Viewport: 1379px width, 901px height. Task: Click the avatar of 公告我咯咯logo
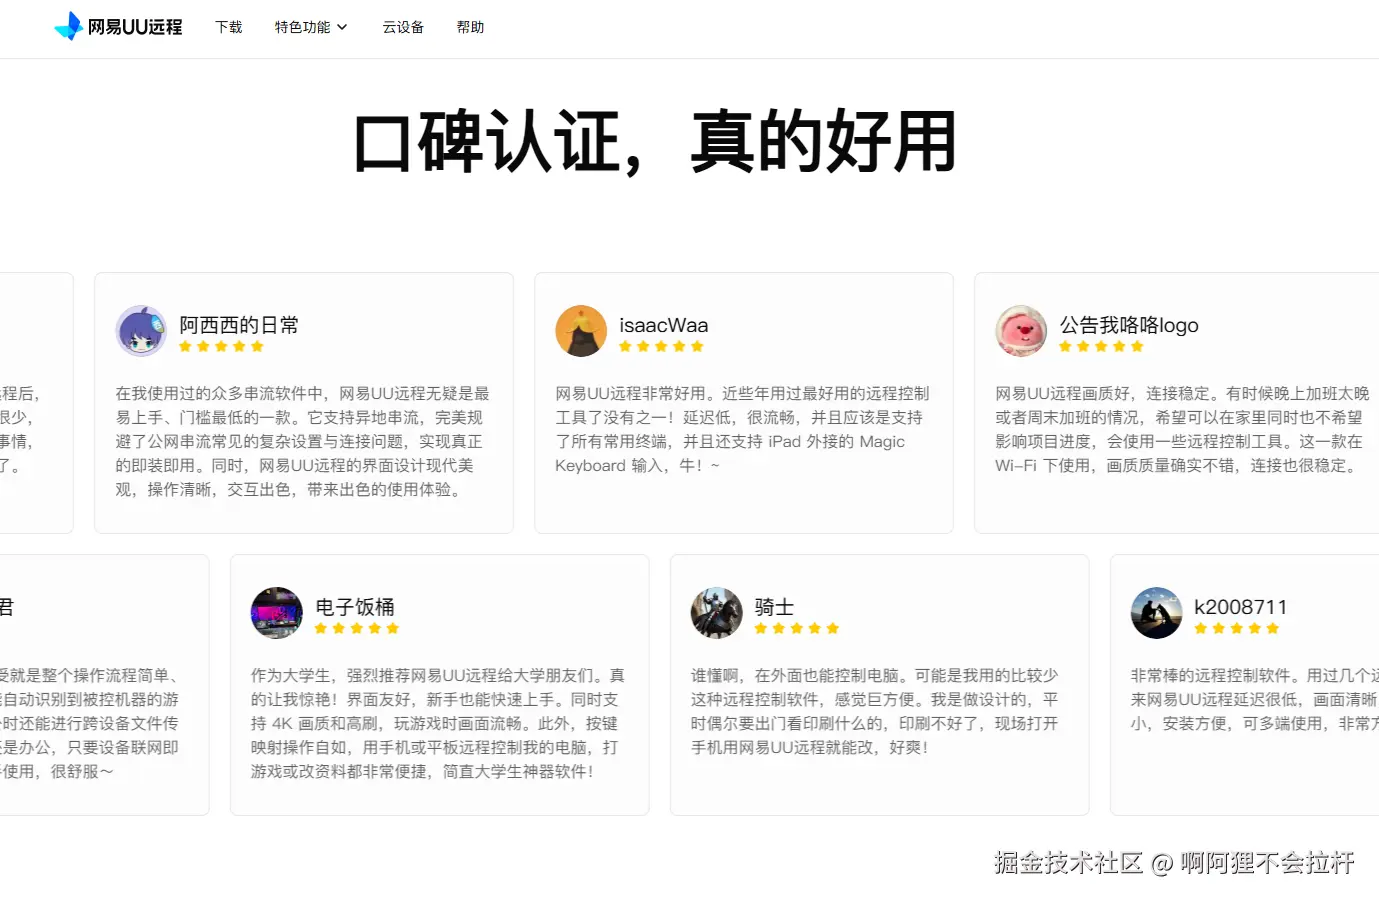pos(1021,331)
